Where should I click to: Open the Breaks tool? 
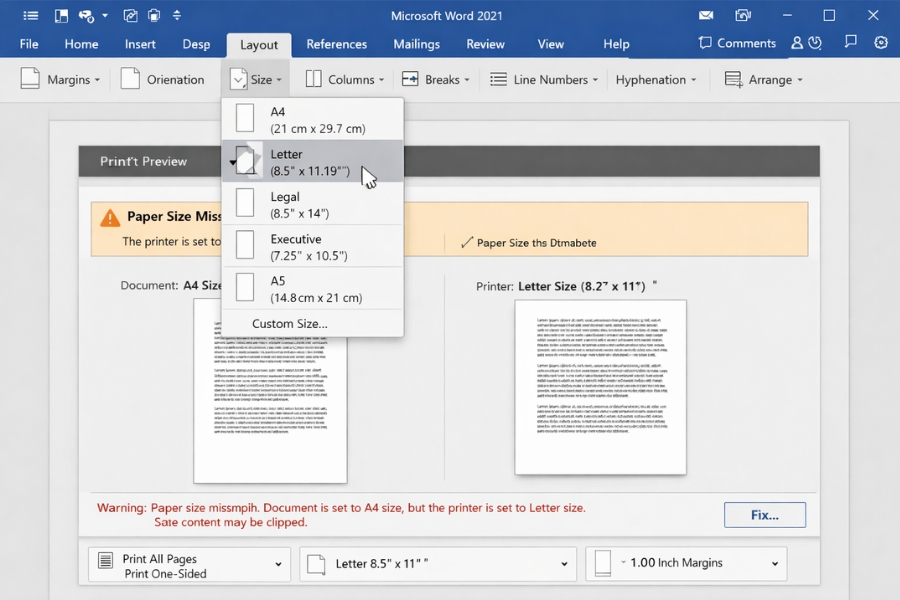tap(431, 80)
